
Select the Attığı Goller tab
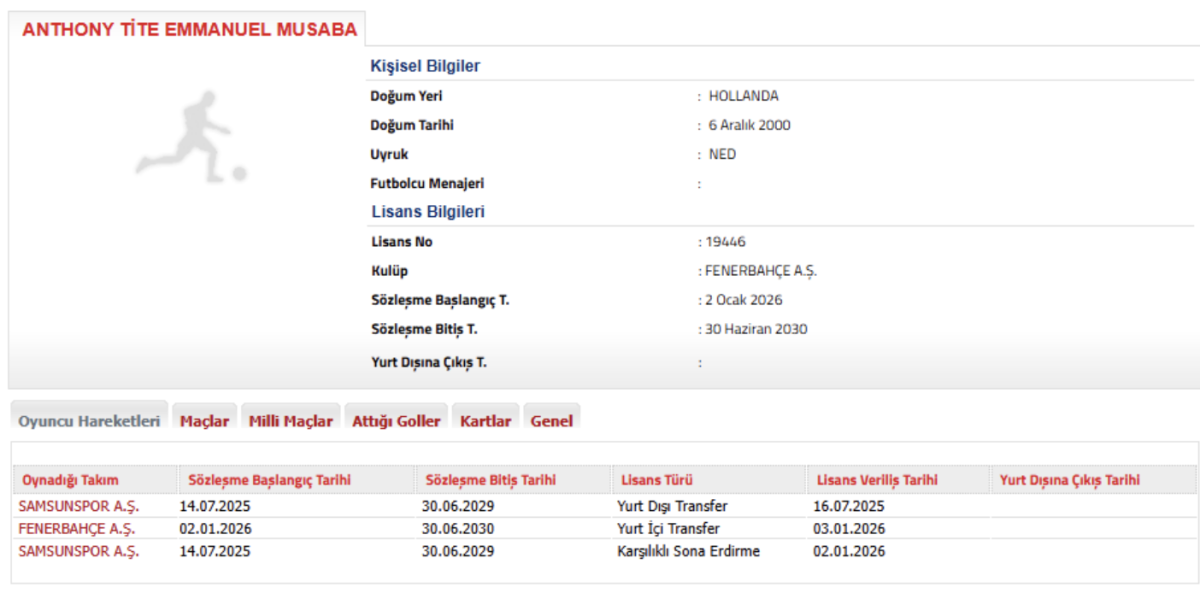(x=398, y=420)
